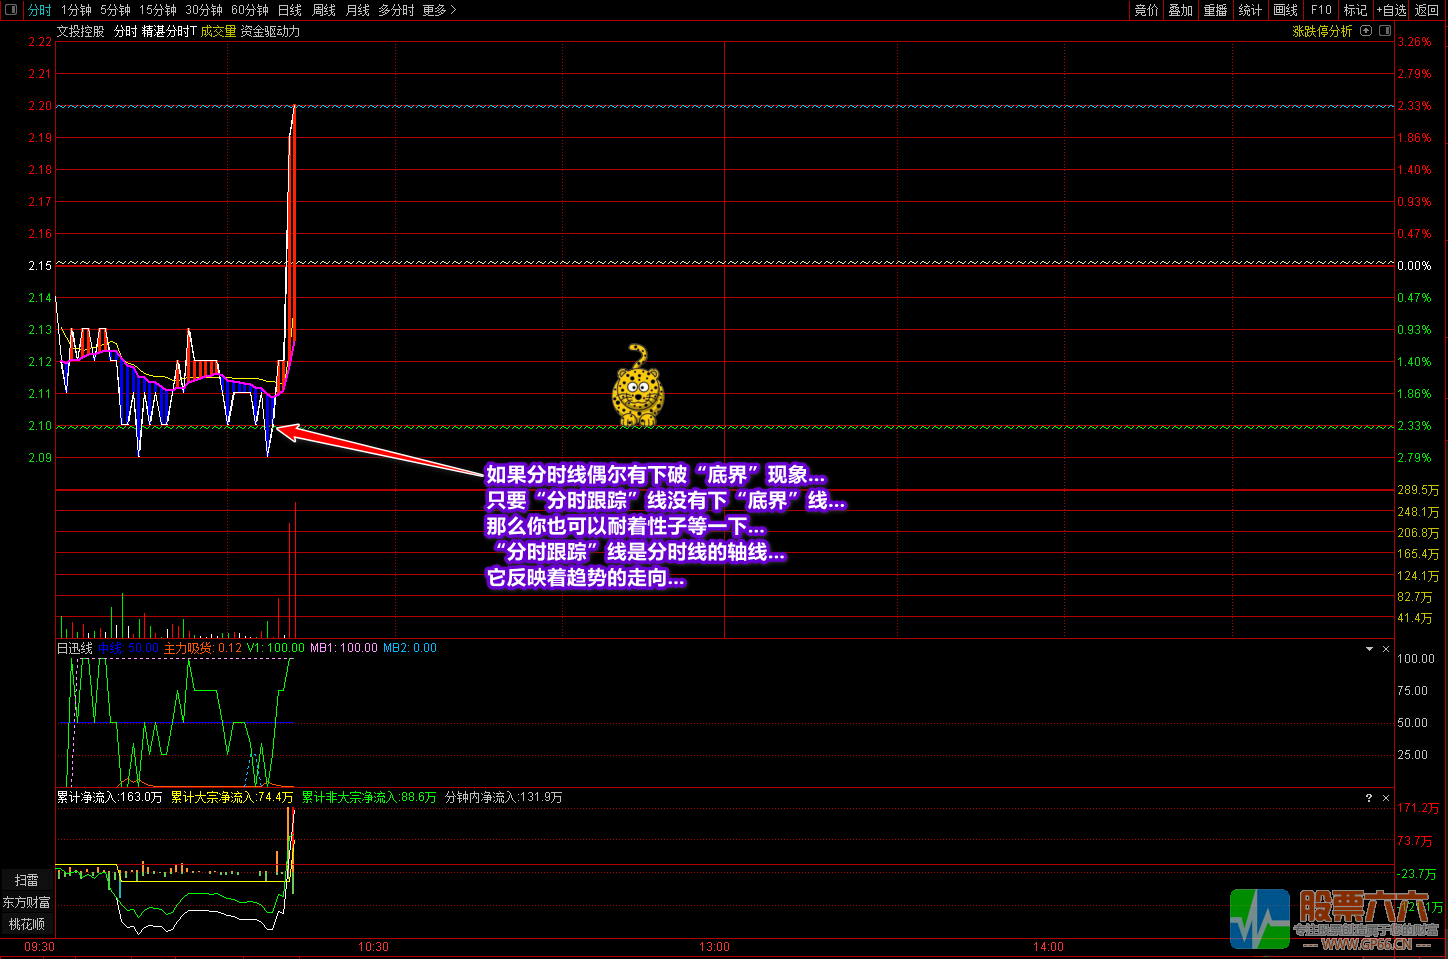Viewport: 1448px width, 959px height.
Task: Switch to the 30分钟 period
Action: (x=204, y=10)
